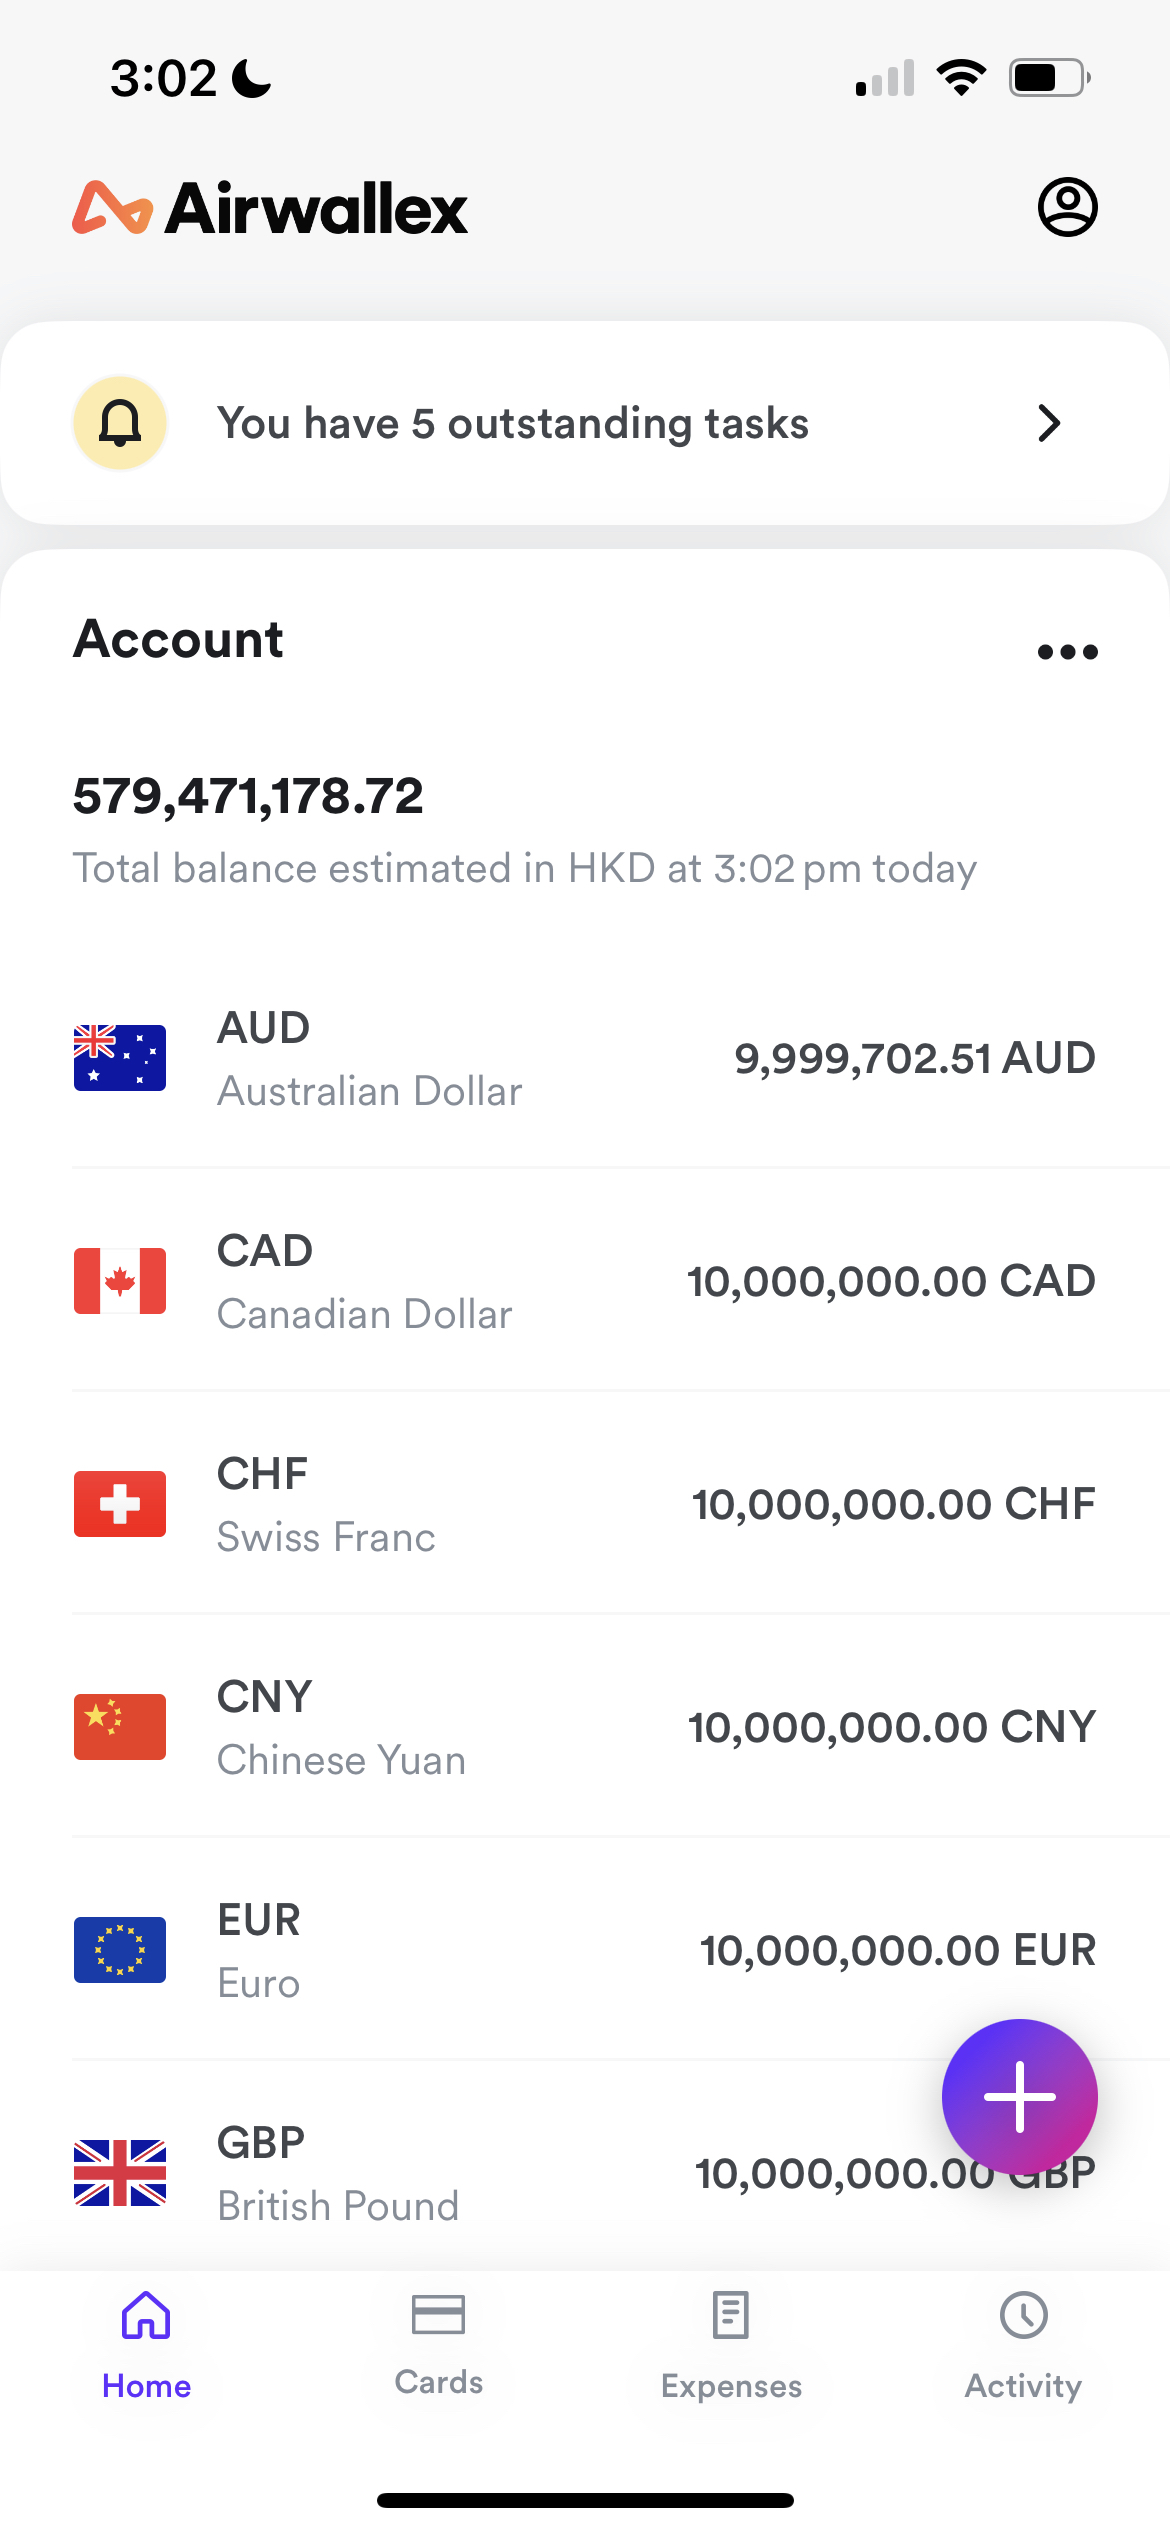The width and height of the screenshot is (1170, 2532).
Task: Tap the European Union flag icon
Action: [x=120, y=1950]
